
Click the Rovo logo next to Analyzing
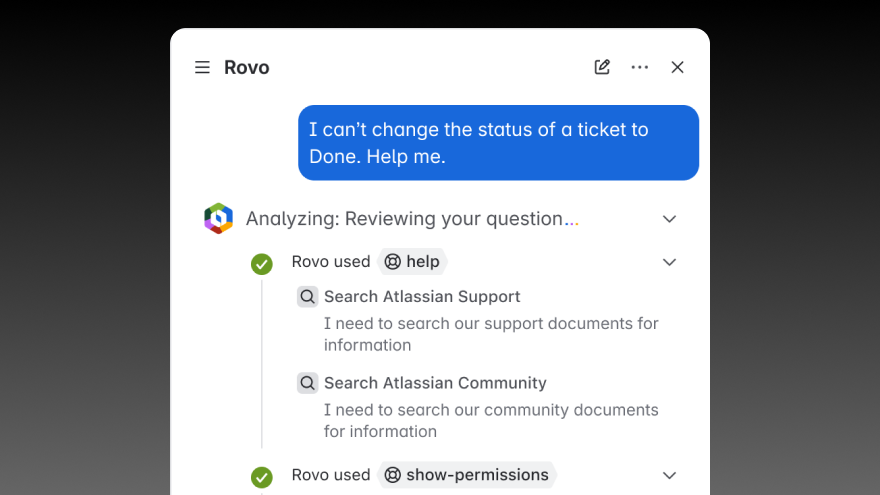point(218,218)
